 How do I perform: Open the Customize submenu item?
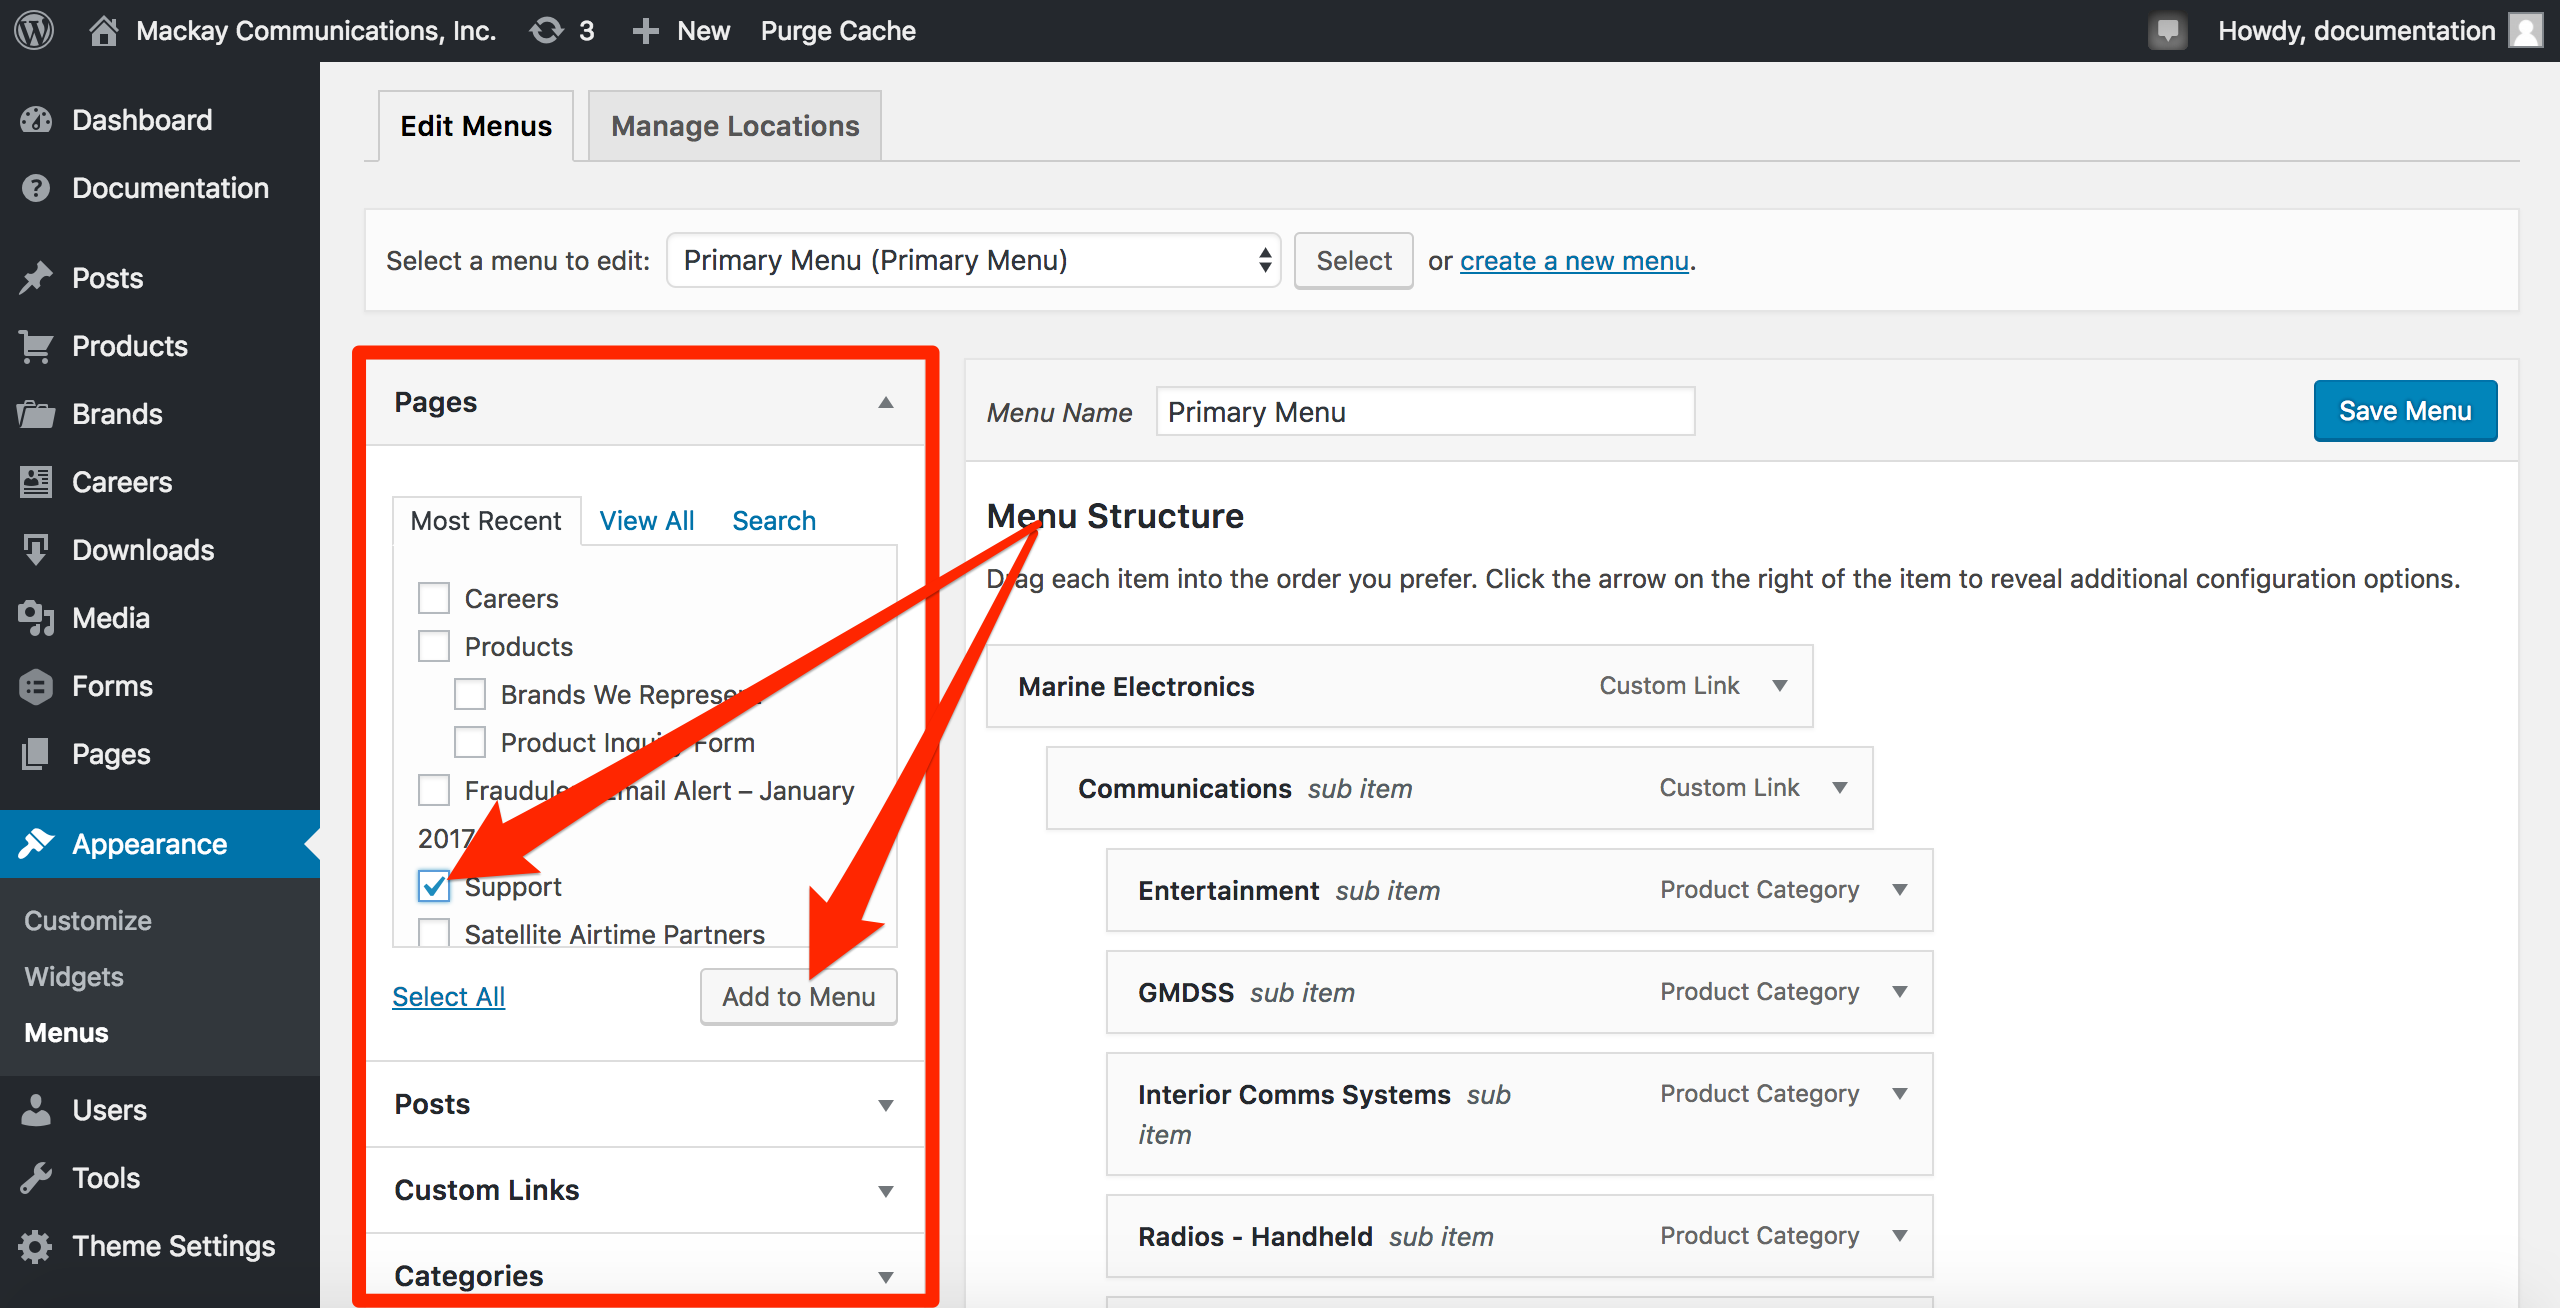coord(88,921)
